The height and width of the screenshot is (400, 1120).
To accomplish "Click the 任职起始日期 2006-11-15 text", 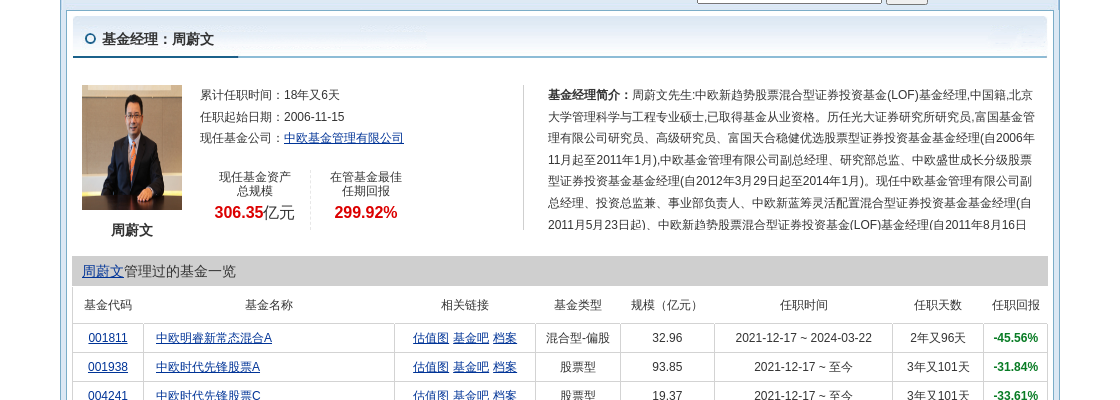I will pyautogui.click(x=272, y=116).
